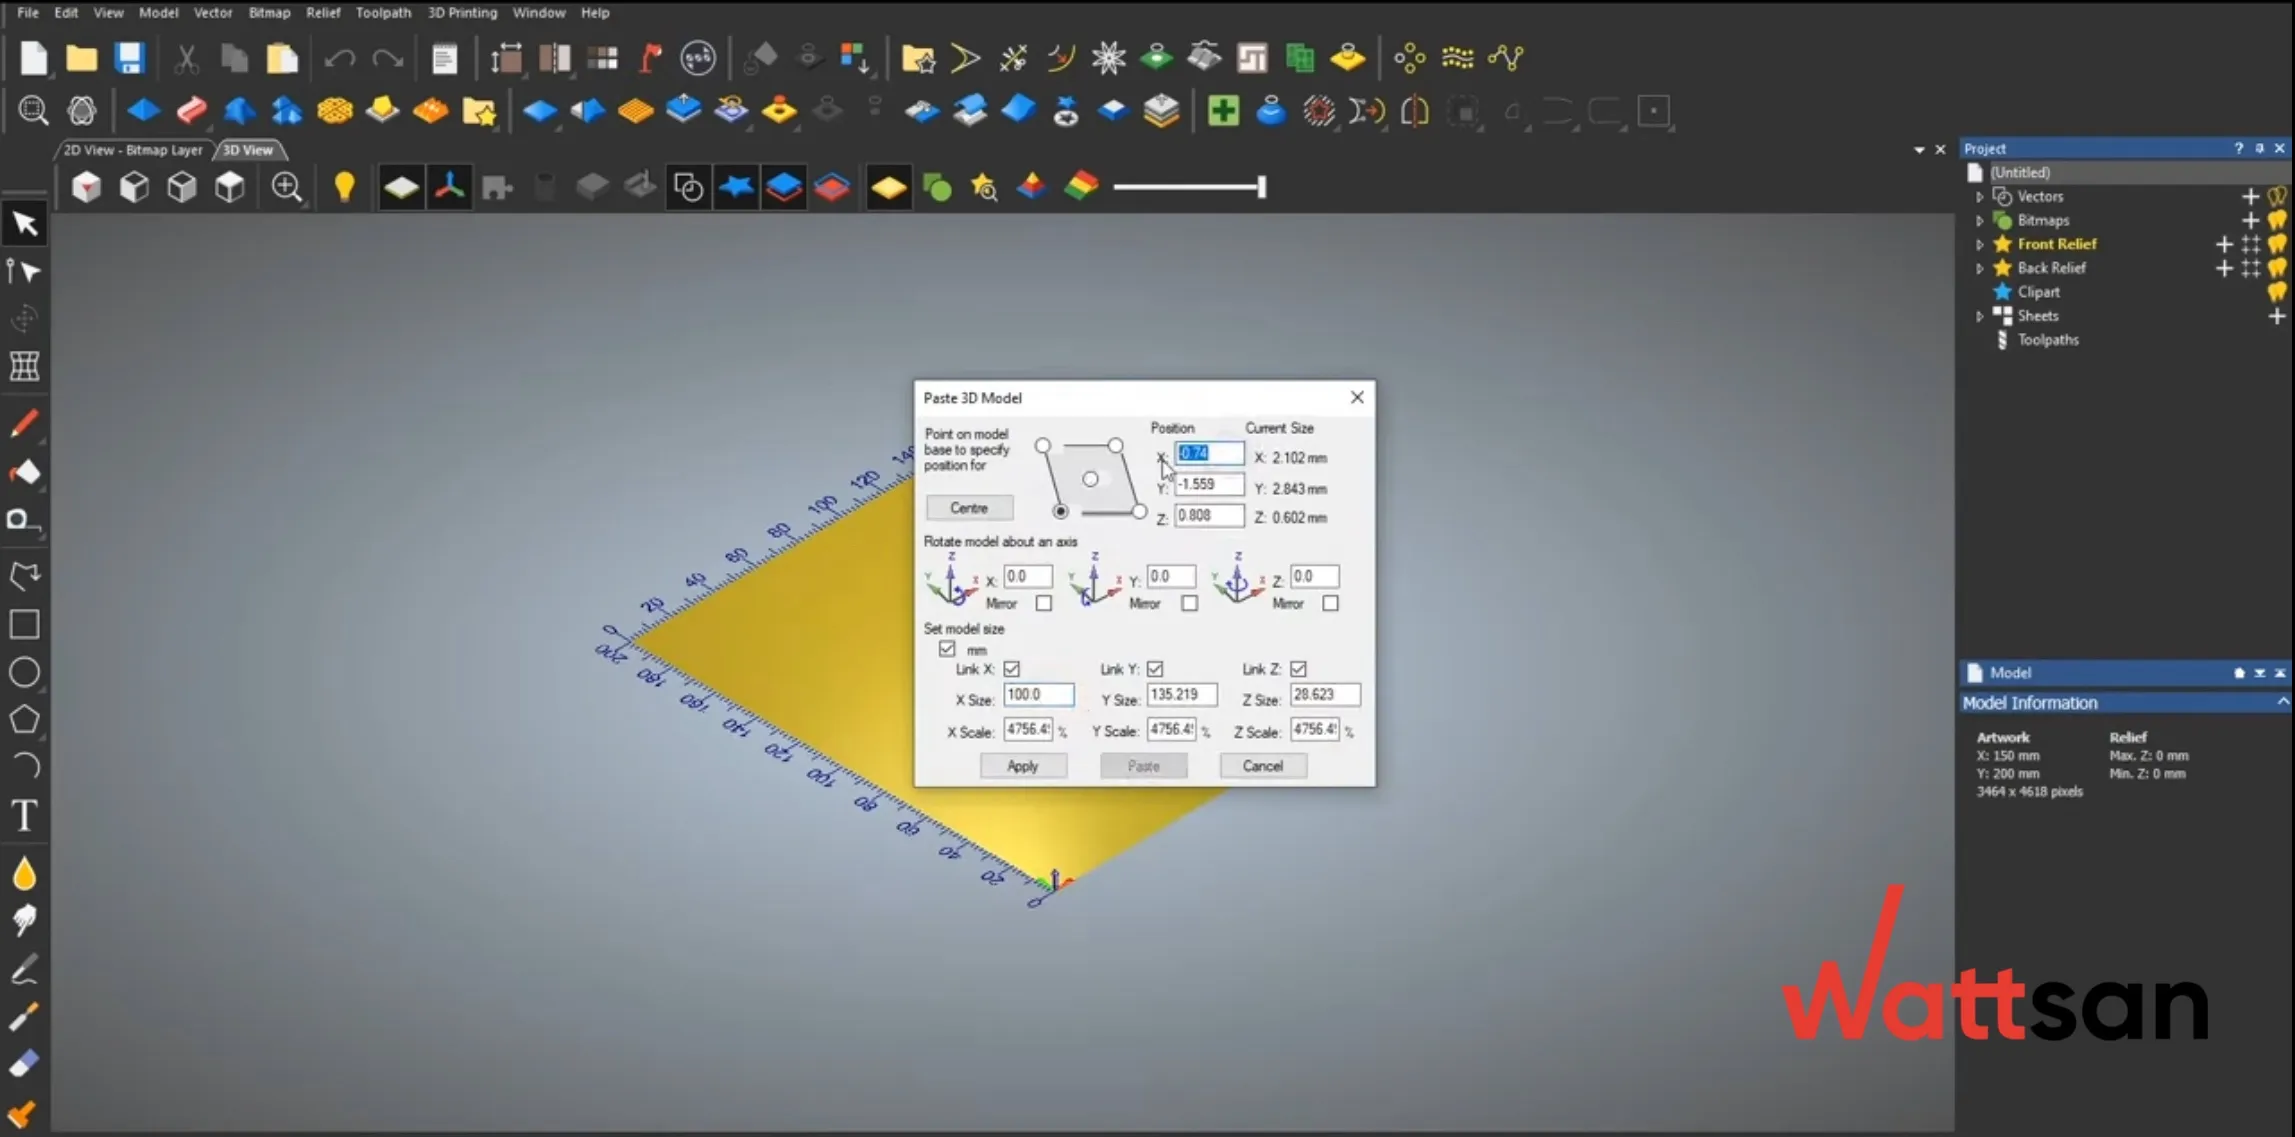
Task: Toggle Bitmaps visibility light bulb
Action: 2277,221
